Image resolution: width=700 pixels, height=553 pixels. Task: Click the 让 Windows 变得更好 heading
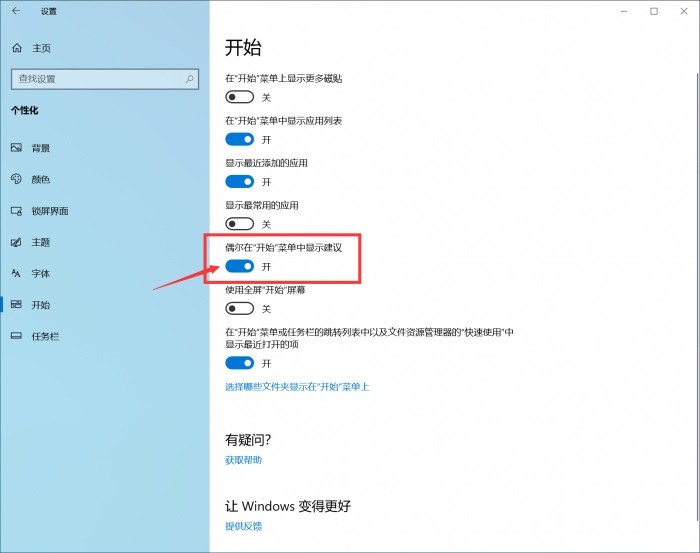click(x=288, y=506)
